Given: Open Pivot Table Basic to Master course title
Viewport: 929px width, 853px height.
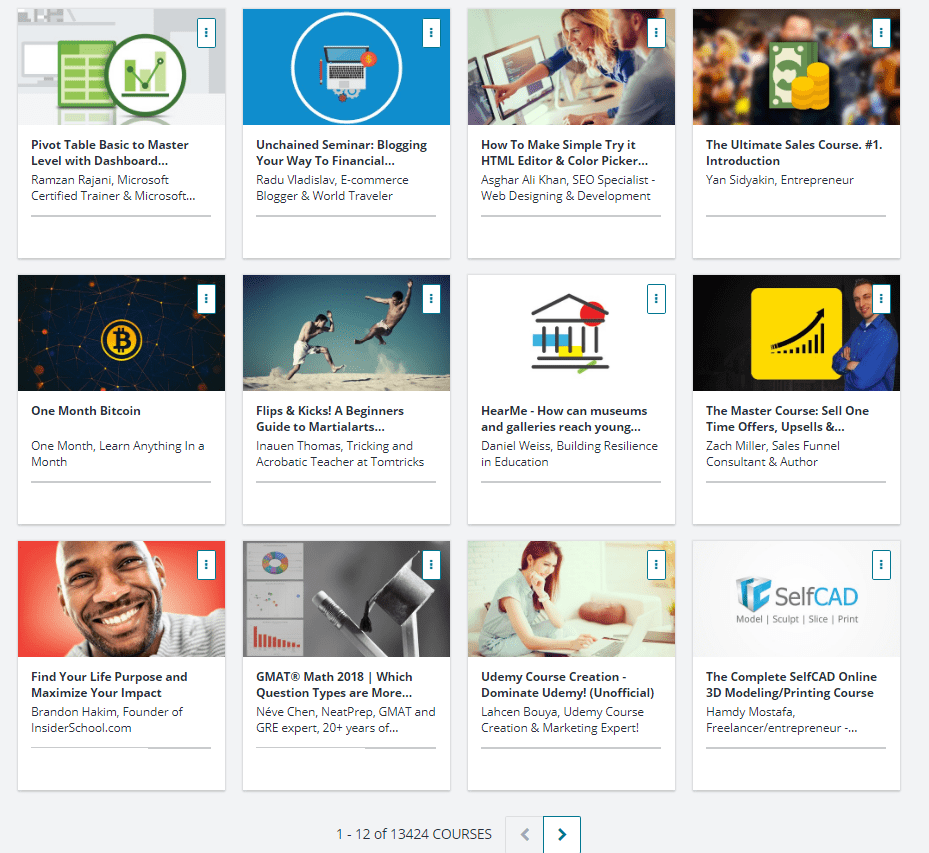Looking at the screenshot, I should pyautogui.click(x=110, y=153).
